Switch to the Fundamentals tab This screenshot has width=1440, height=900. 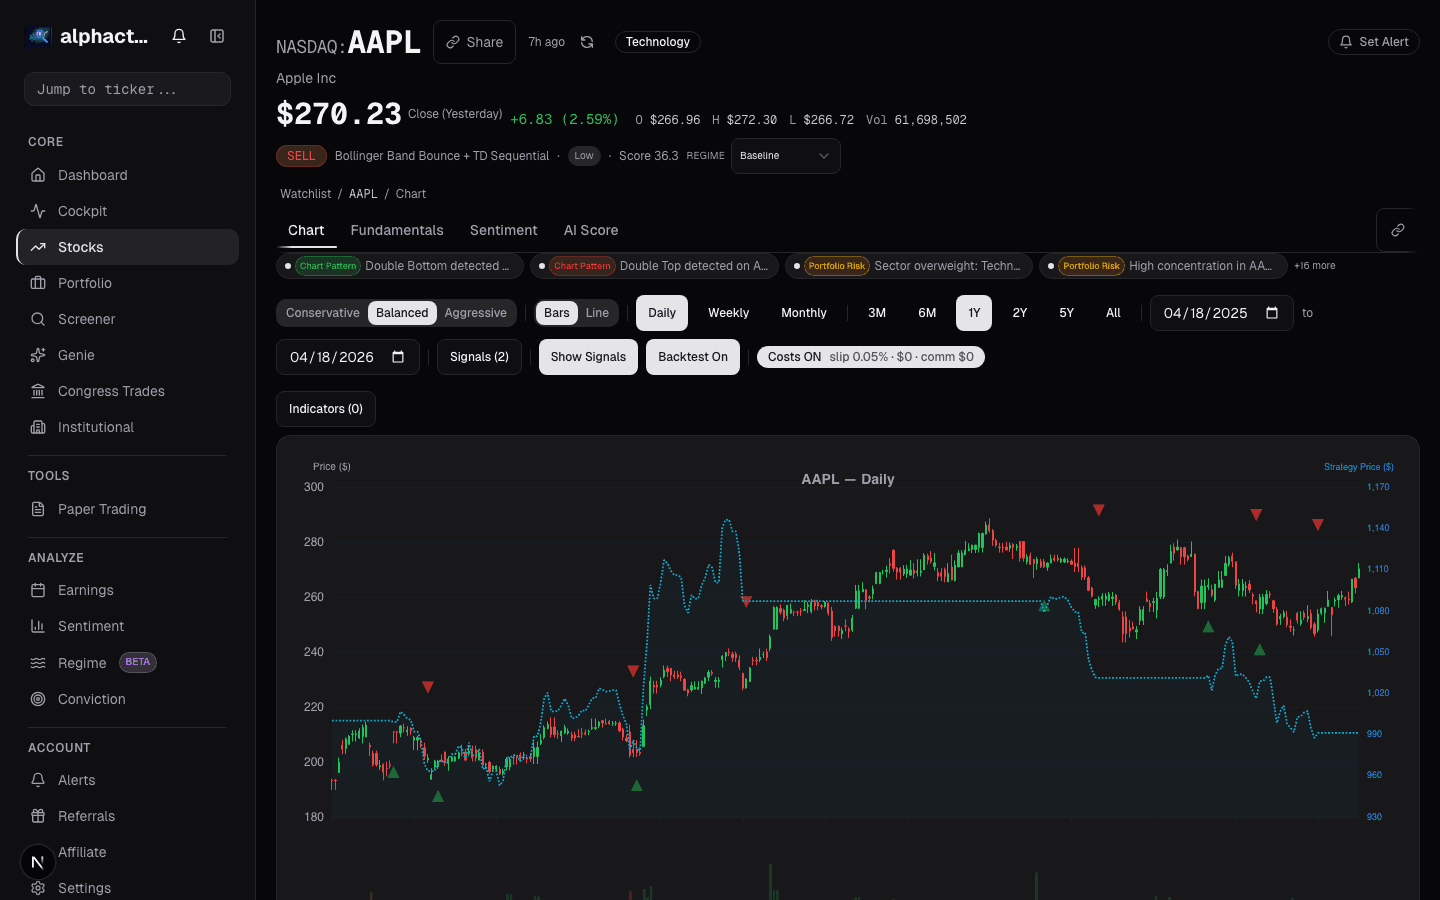point(397,230)
